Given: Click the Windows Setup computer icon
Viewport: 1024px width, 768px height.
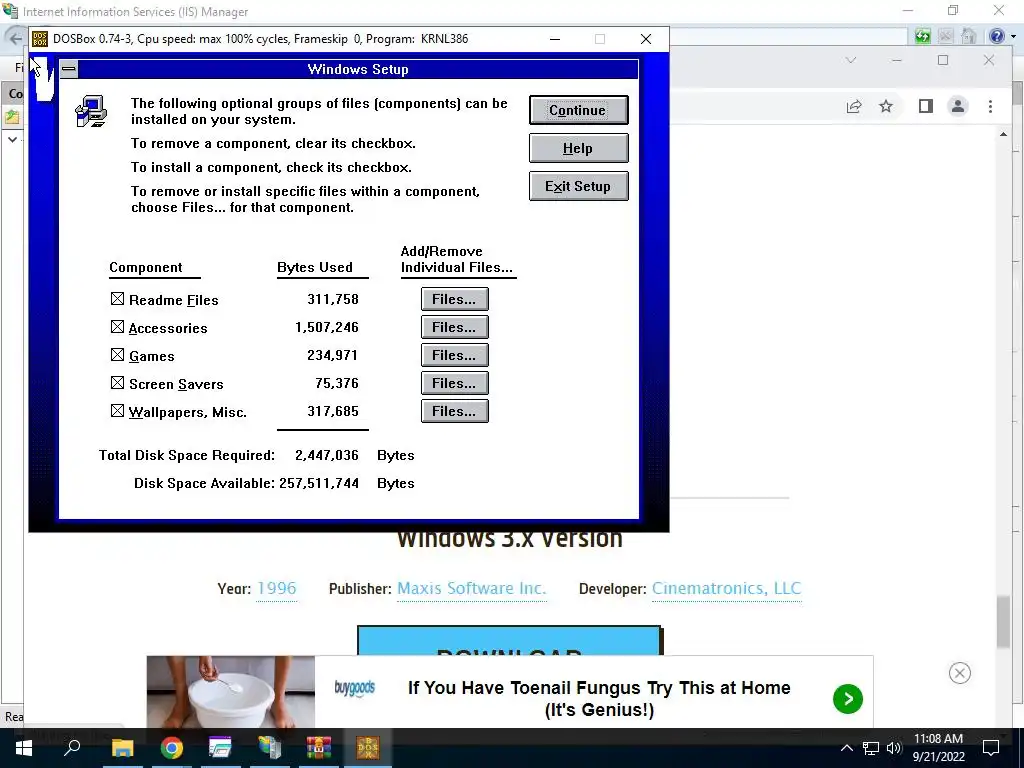Looking at the screenshot, I should pos(91,111).
